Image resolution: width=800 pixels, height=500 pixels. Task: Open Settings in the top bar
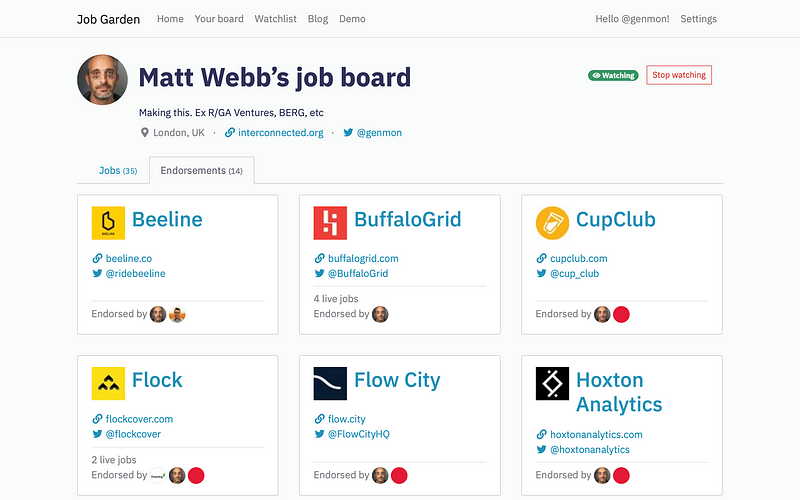698,19
